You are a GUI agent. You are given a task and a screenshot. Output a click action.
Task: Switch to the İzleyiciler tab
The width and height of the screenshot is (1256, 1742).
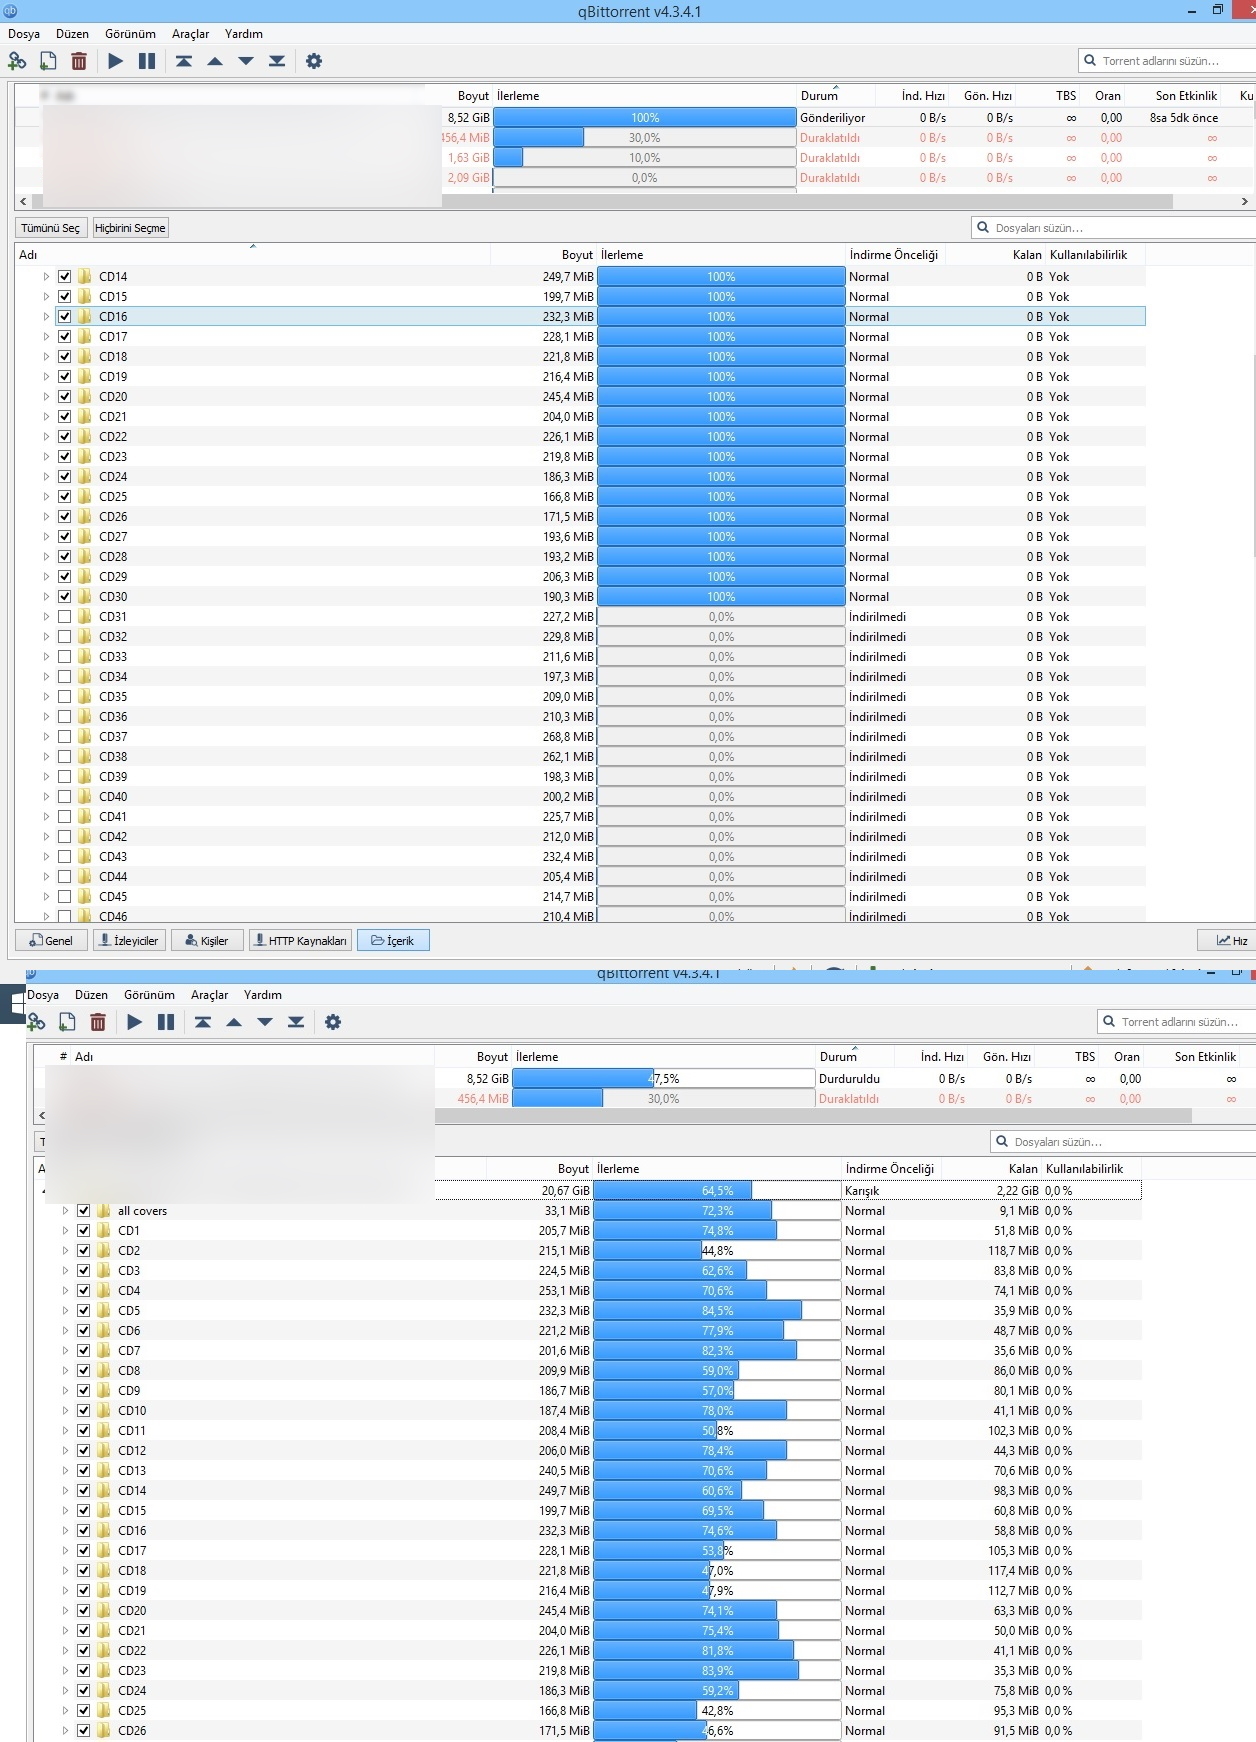pos(129,940)
